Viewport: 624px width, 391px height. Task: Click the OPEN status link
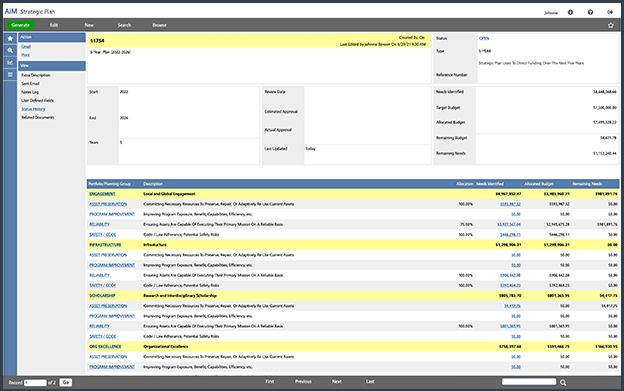pyautogui.click(x=484, y=38)
